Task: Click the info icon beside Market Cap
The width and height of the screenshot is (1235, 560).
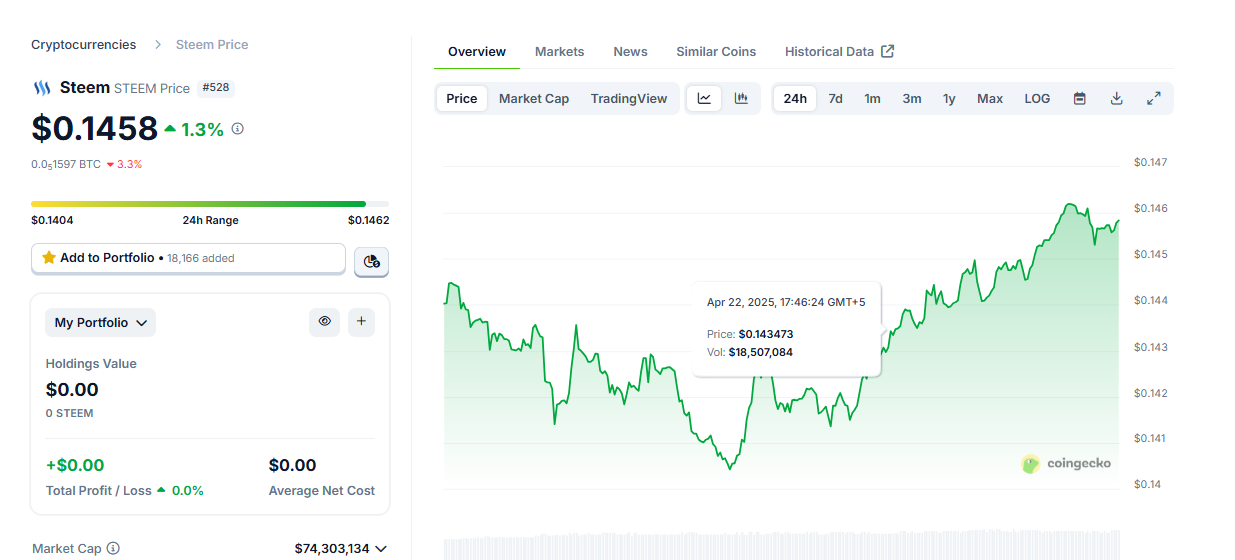Action: [x=113, y=548]
